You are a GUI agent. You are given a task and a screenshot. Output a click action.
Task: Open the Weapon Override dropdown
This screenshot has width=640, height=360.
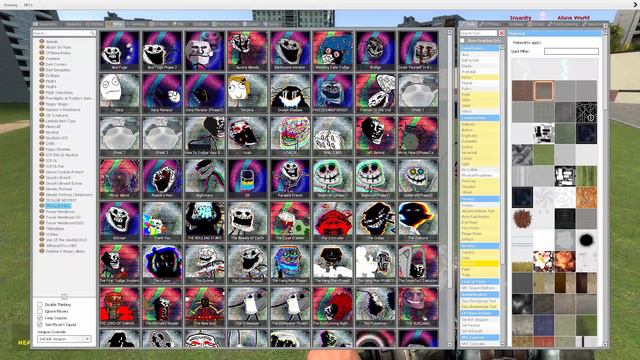[64, 339]
